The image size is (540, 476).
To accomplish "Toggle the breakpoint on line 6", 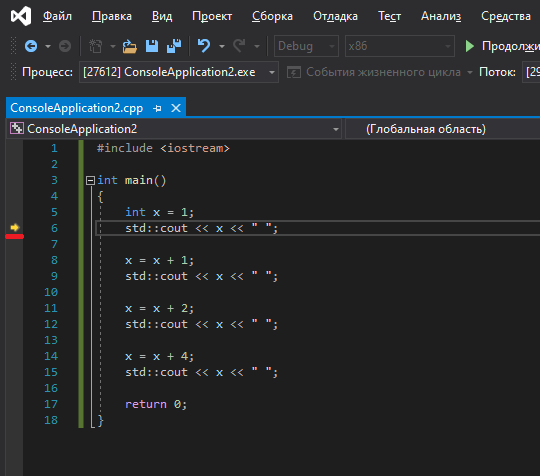I will (x=14, y=228).
